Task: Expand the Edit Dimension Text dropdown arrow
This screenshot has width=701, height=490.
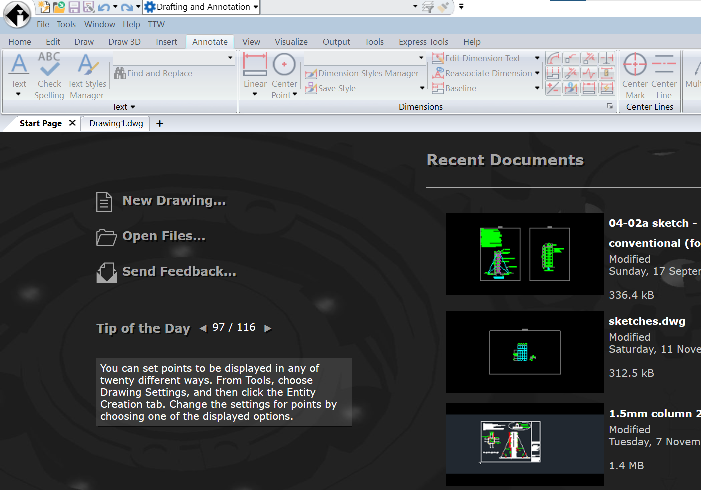Action: click(537, 58)
